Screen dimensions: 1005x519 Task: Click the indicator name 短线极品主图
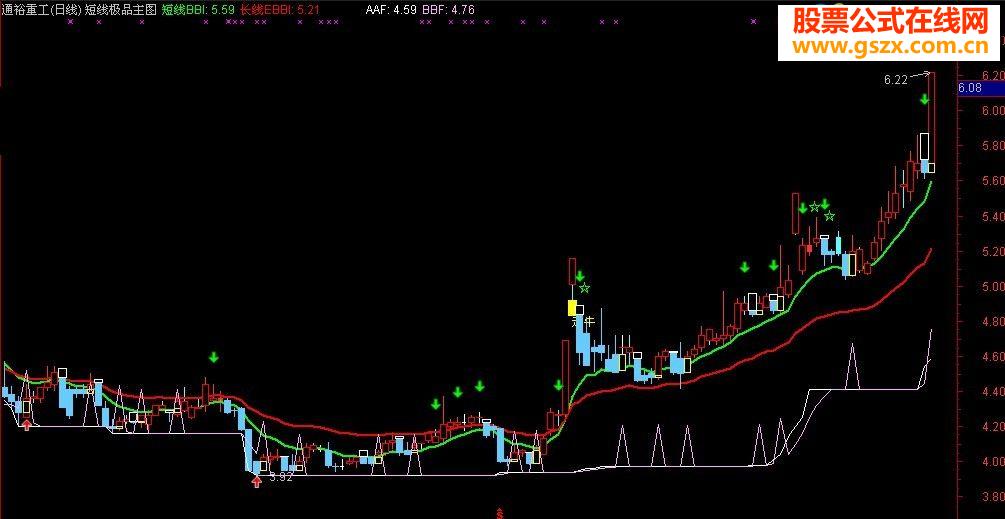tap(120, 9)
